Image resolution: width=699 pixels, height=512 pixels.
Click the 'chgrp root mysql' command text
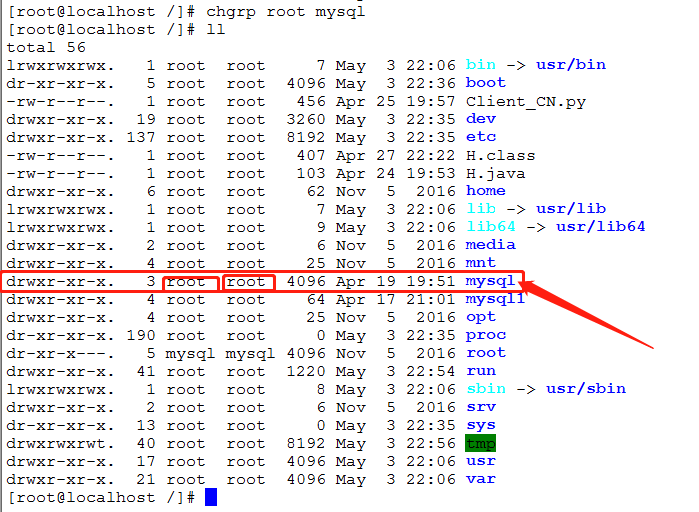[285, 12]
